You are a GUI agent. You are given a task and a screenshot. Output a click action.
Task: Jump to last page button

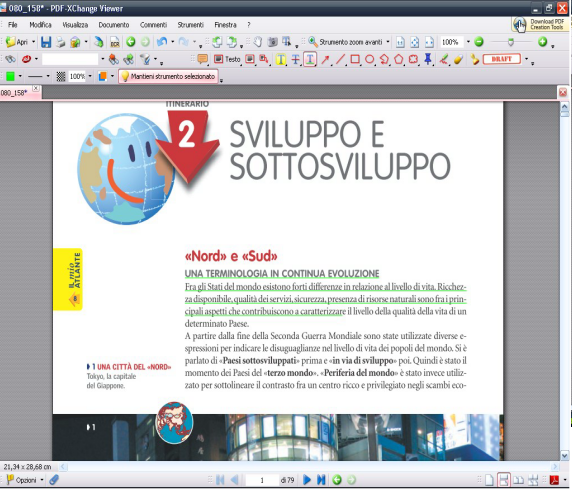click(x=321, y=480)
